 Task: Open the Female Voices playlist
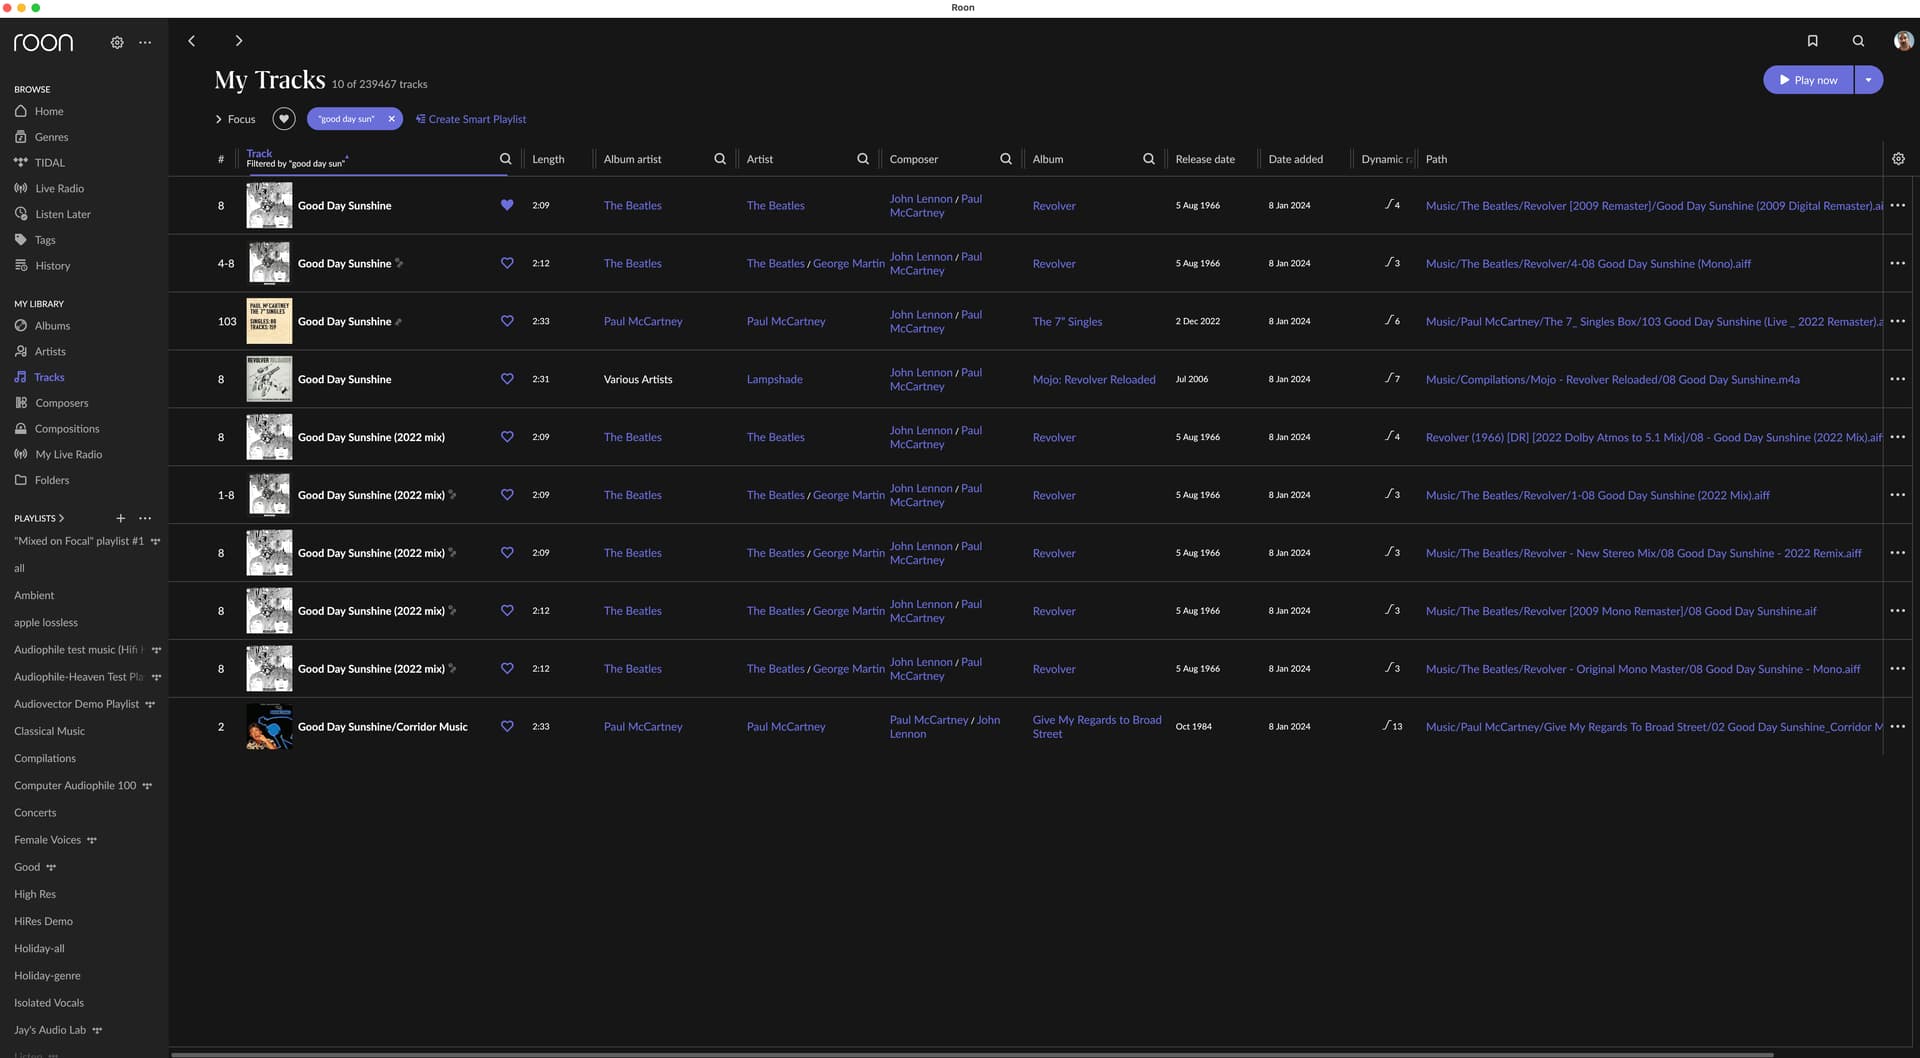47,840
